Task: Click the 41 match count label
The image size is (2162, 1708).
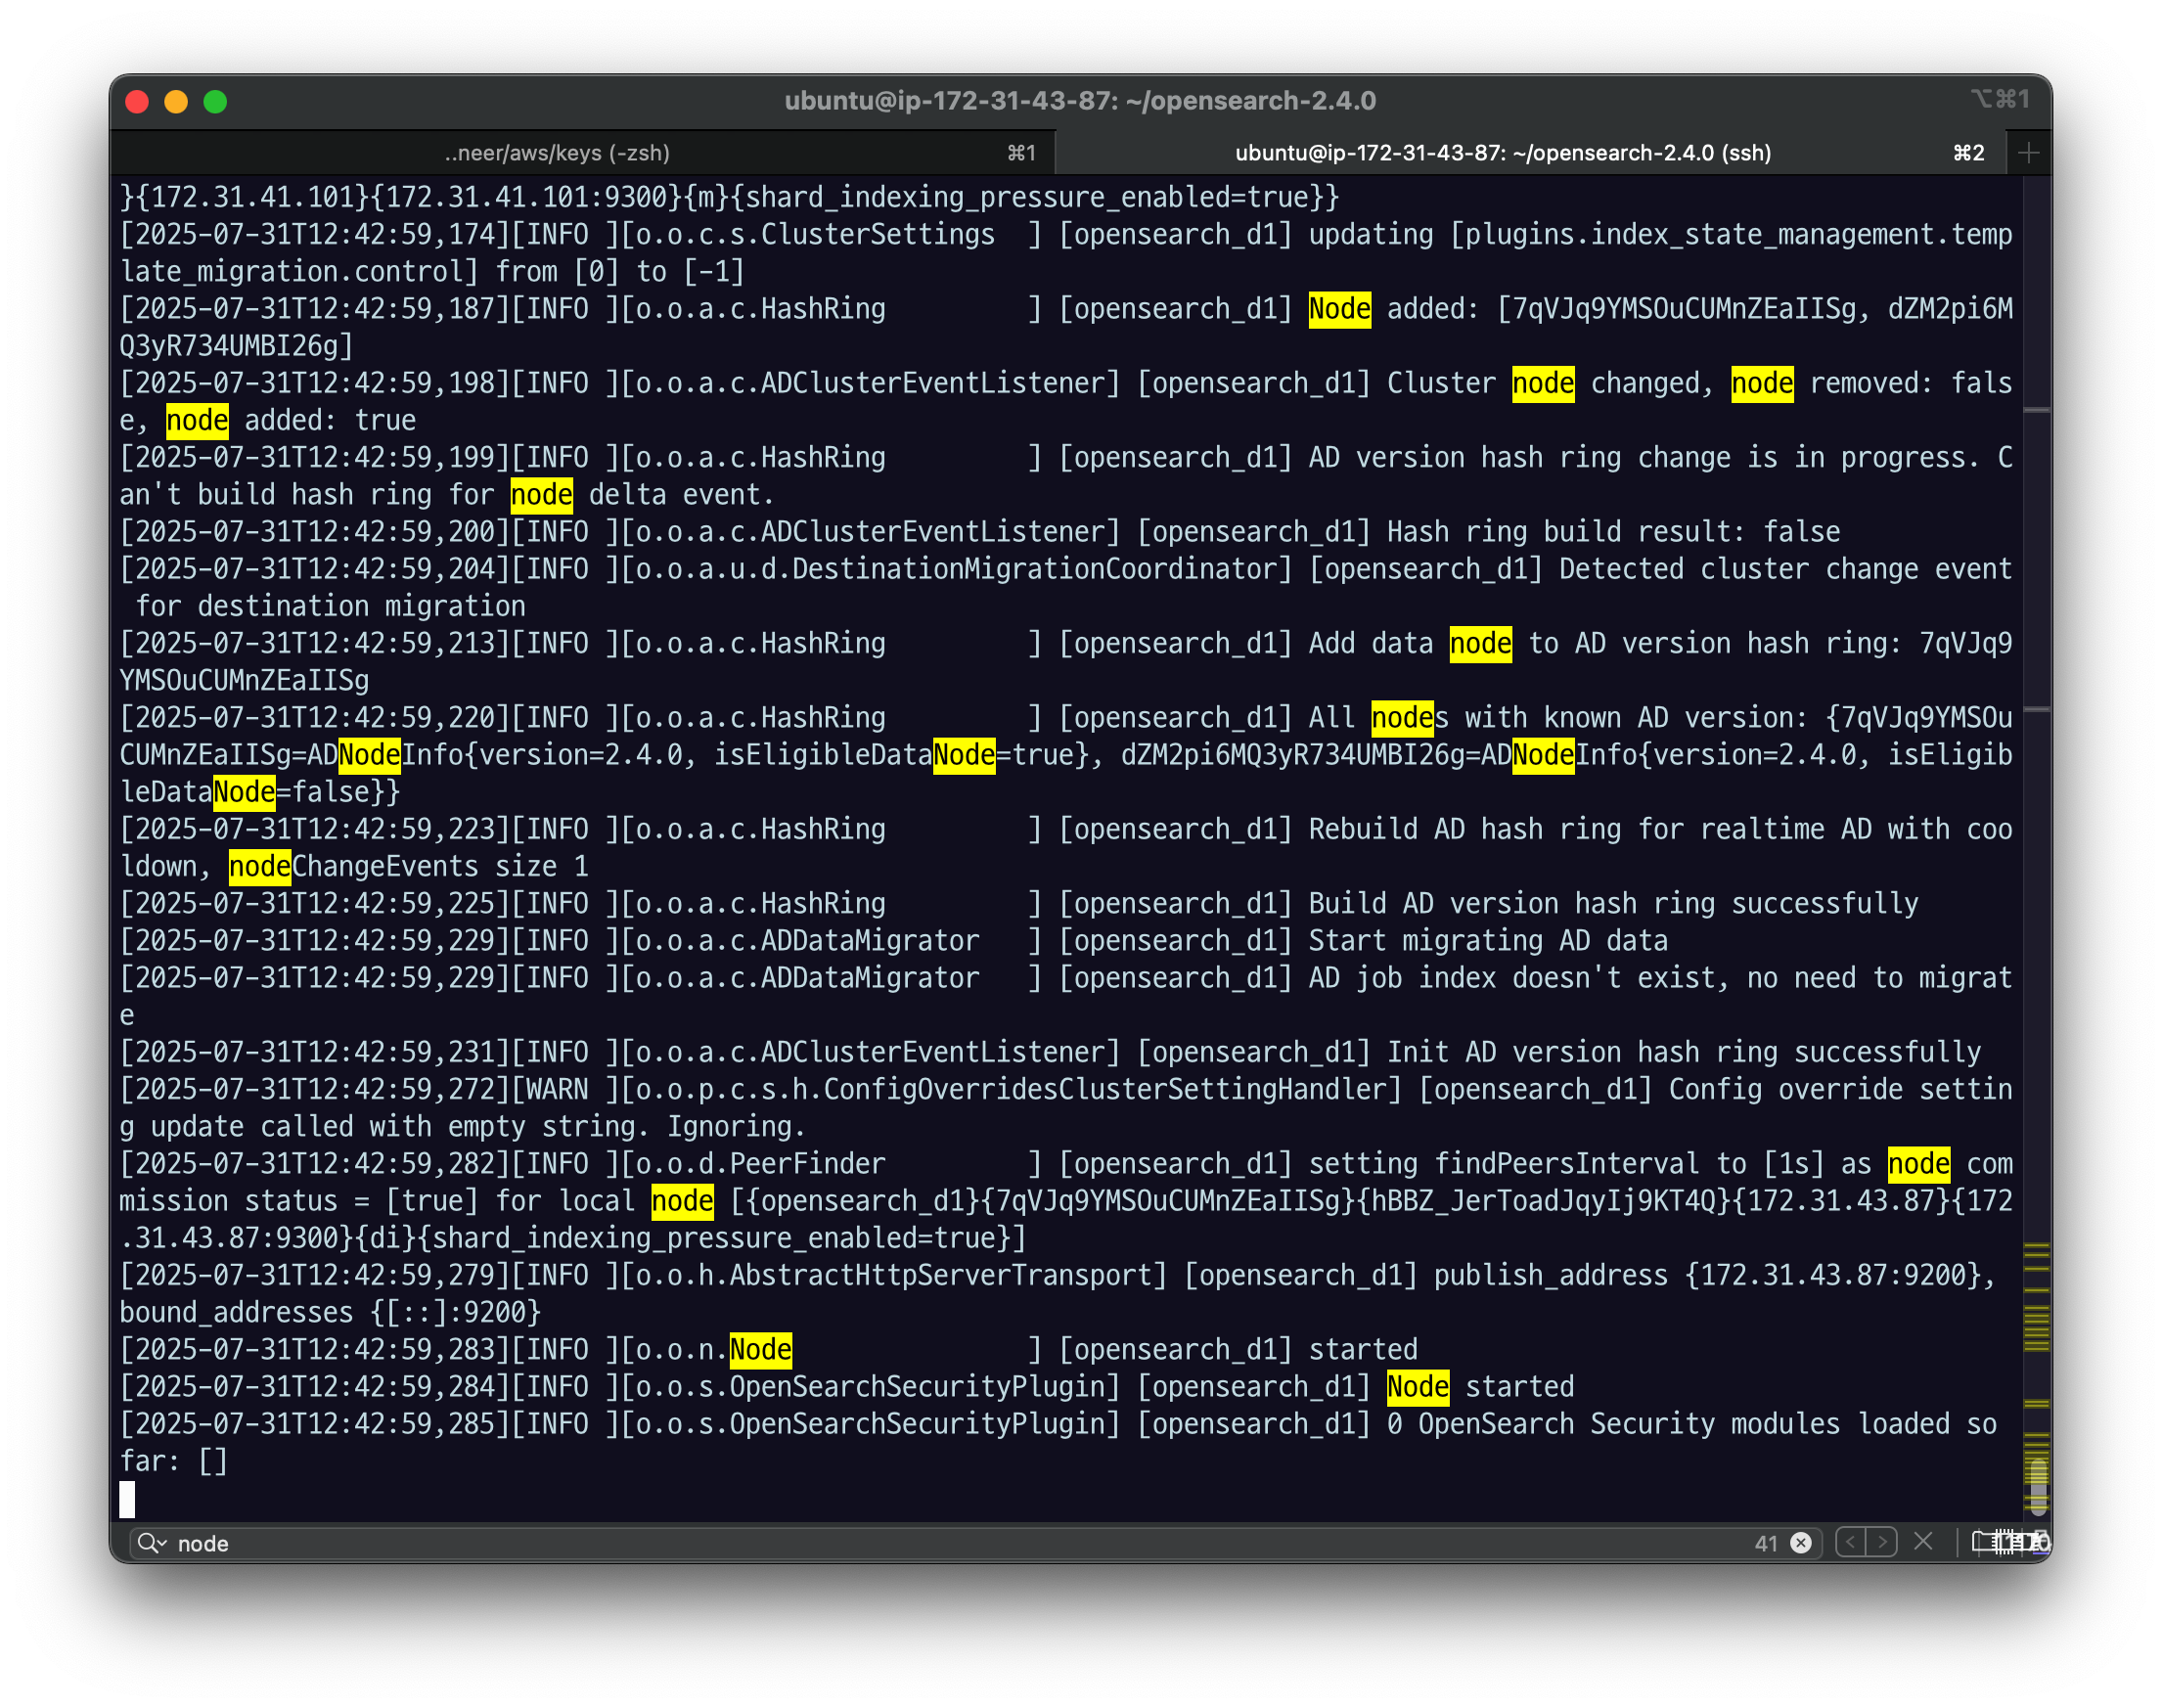Action: coord(1765,1543)
